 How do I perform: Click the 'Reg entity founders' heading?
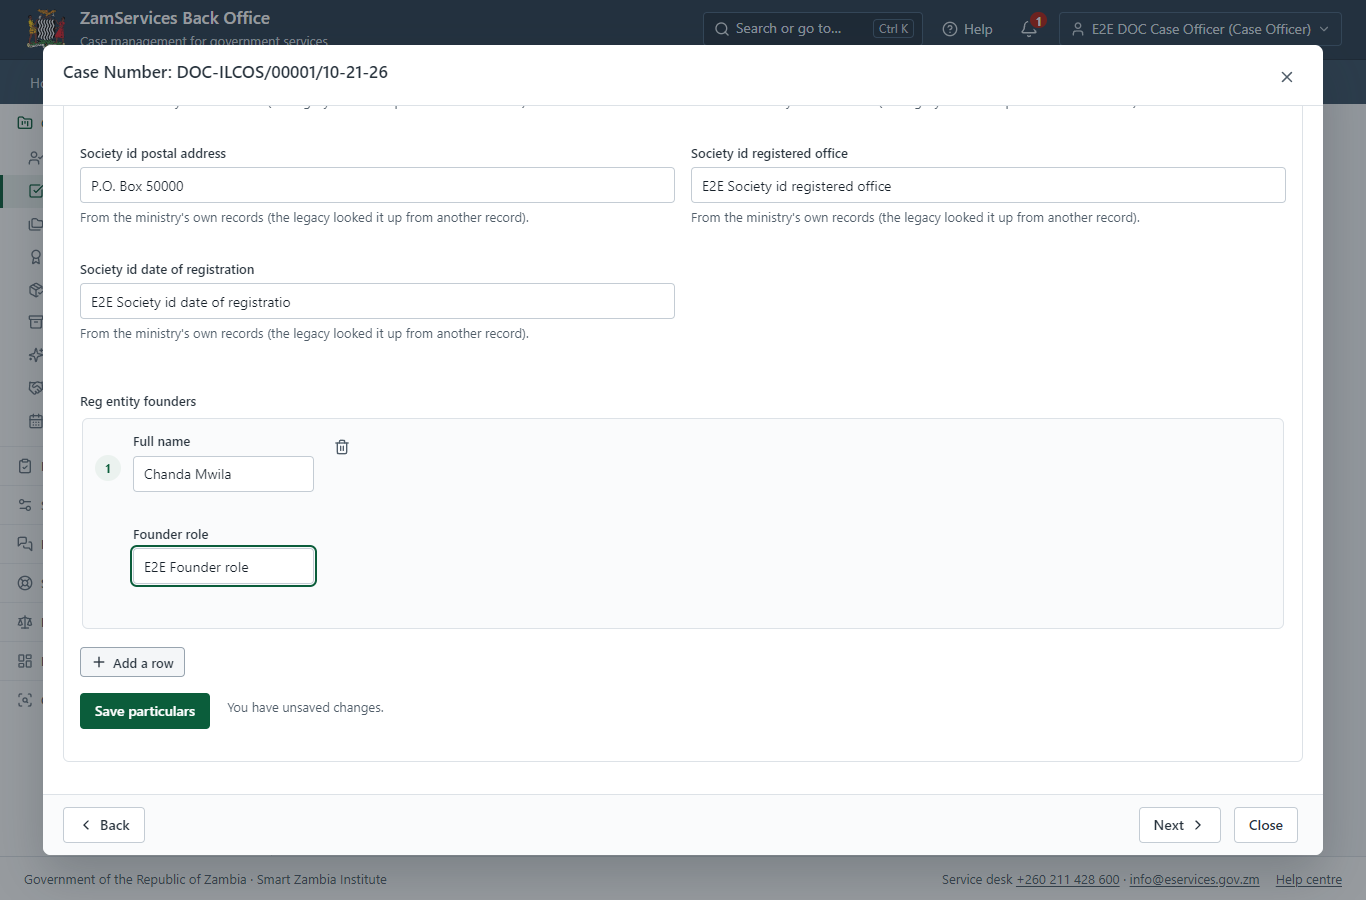[x=138, y=402]
